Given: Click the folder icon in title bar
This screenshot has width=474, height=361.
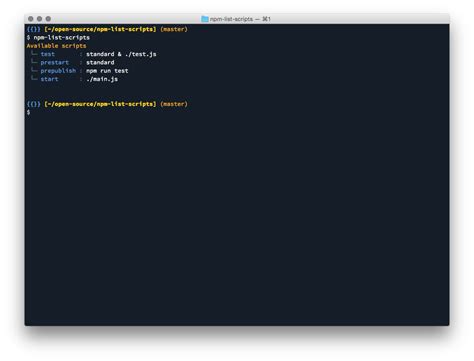Looking at the screenshot, I should pos(205,19).
